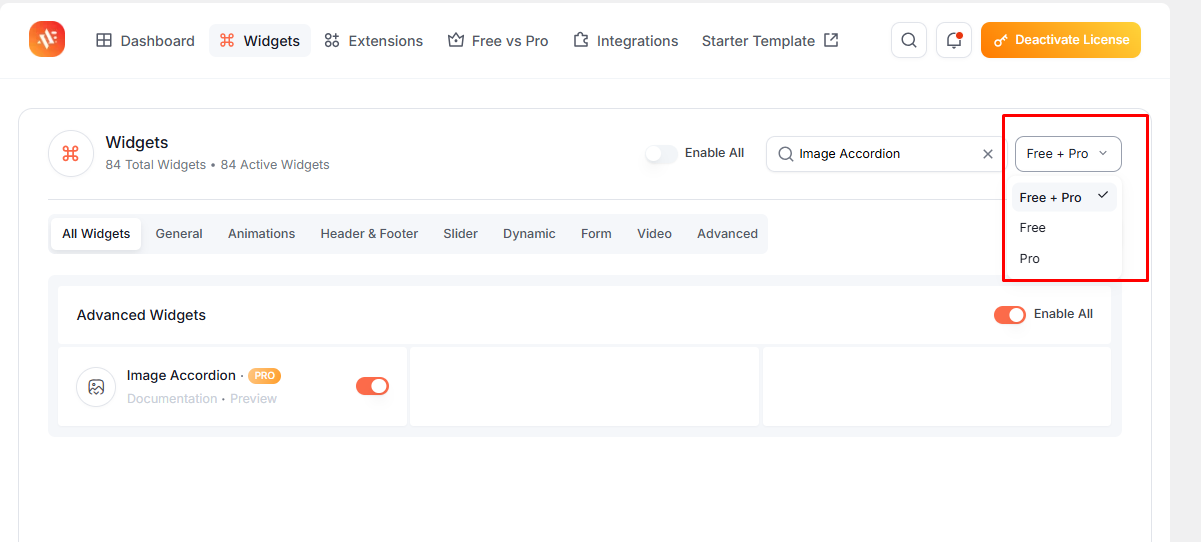Switch to the Form tab
This screenshot has height=542, width=1201.
[x=596, y=234]
